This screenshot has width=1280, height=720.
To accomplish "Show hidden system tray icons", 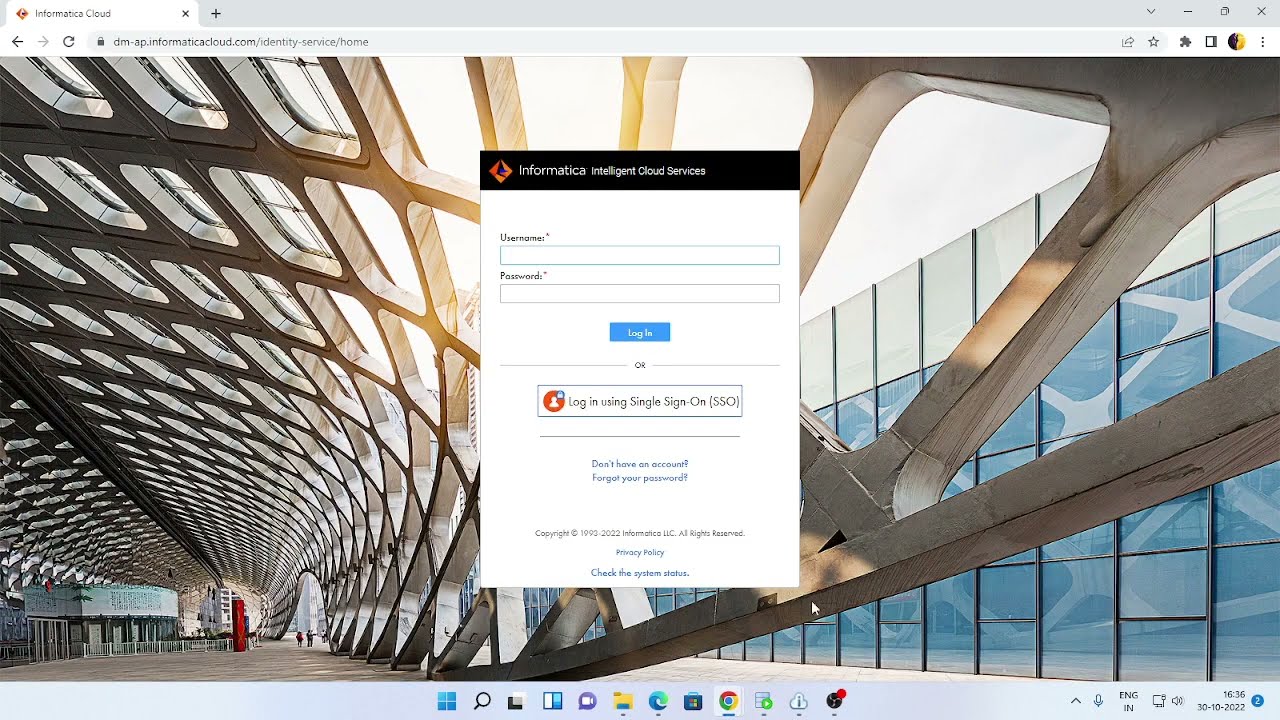I will (x=1076, y=701).
